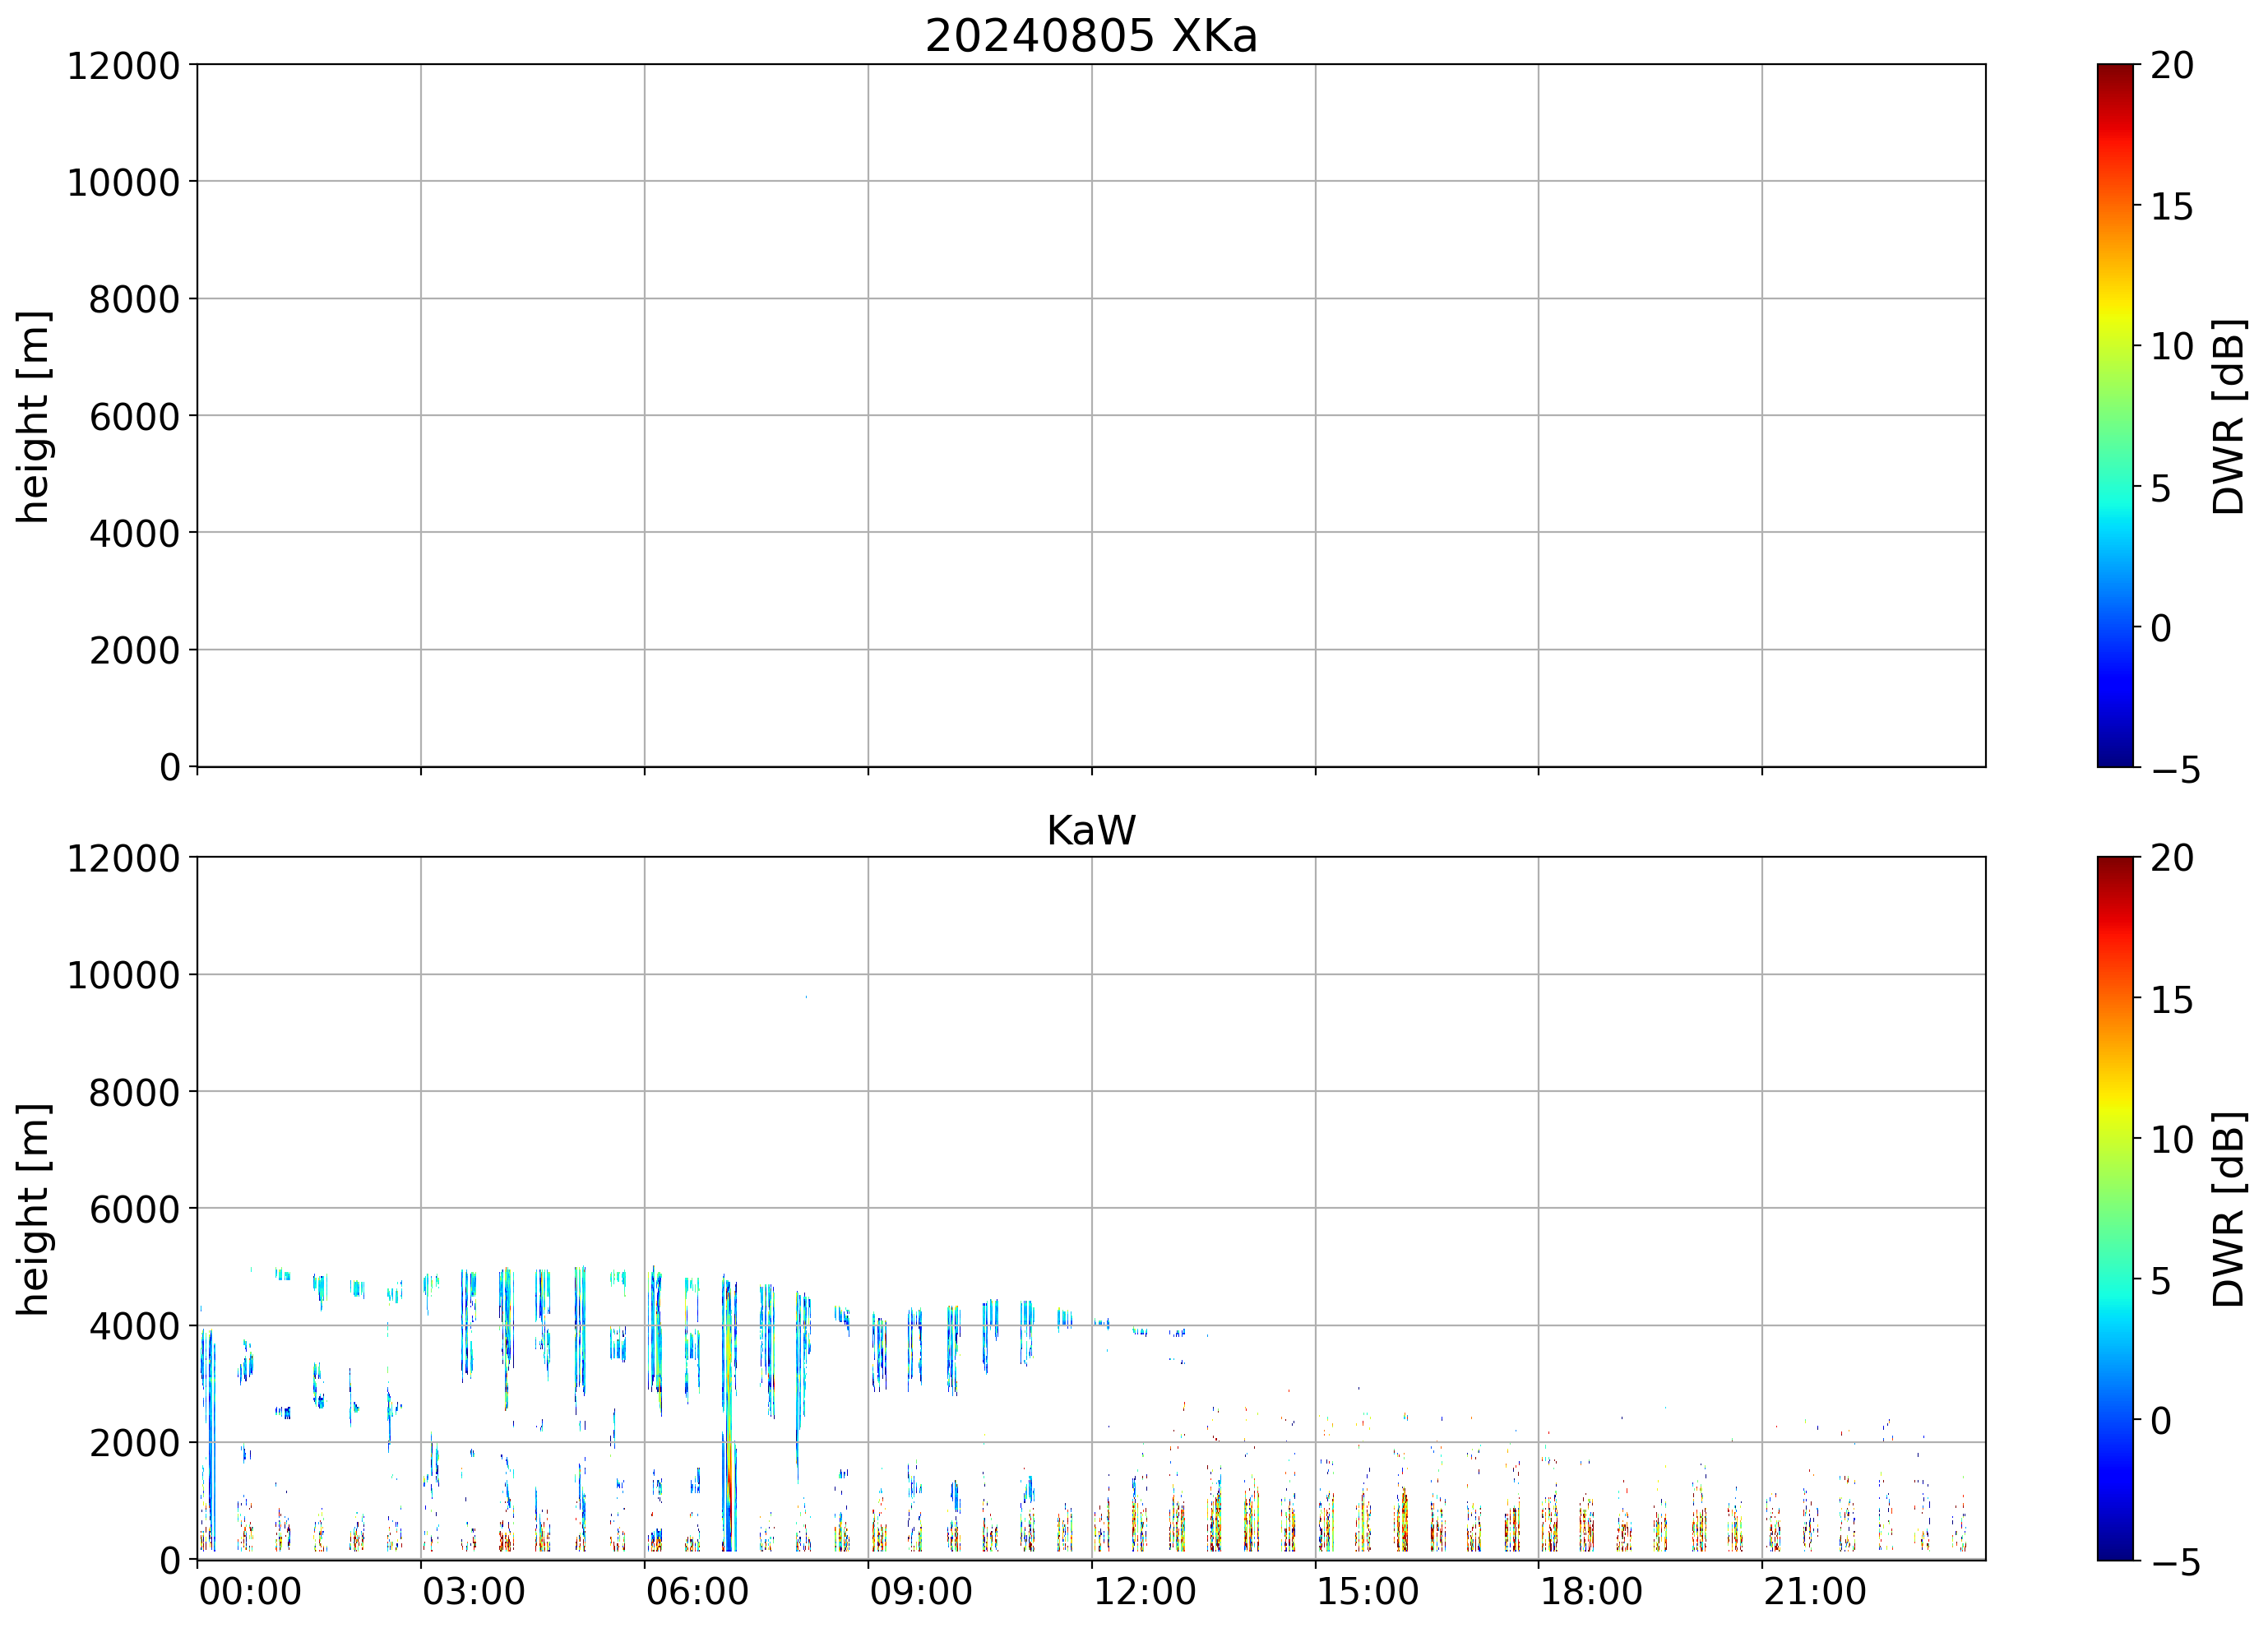Click the '21:00' time axis label
2268x1628 pixels.
coord(1814,1592)
